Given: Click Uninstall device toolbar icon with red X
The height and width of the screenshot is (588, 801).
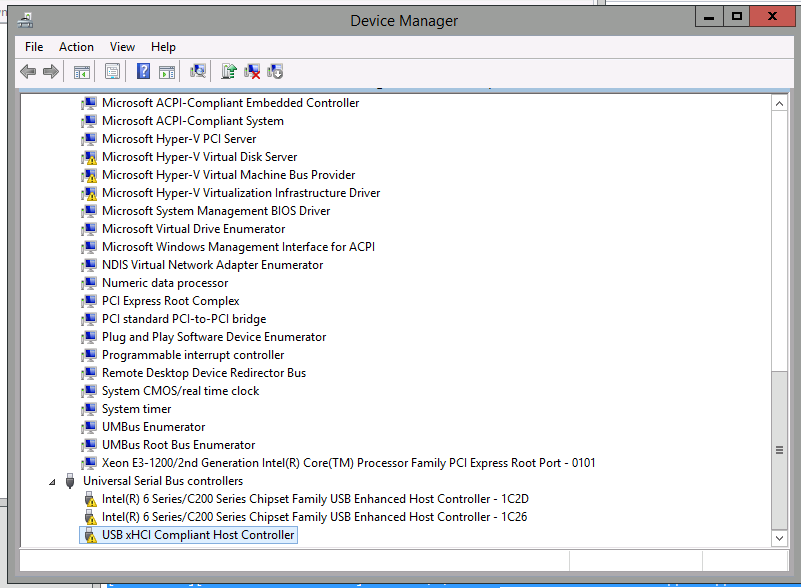Looking at the screenshot, I should coord(252,72).
